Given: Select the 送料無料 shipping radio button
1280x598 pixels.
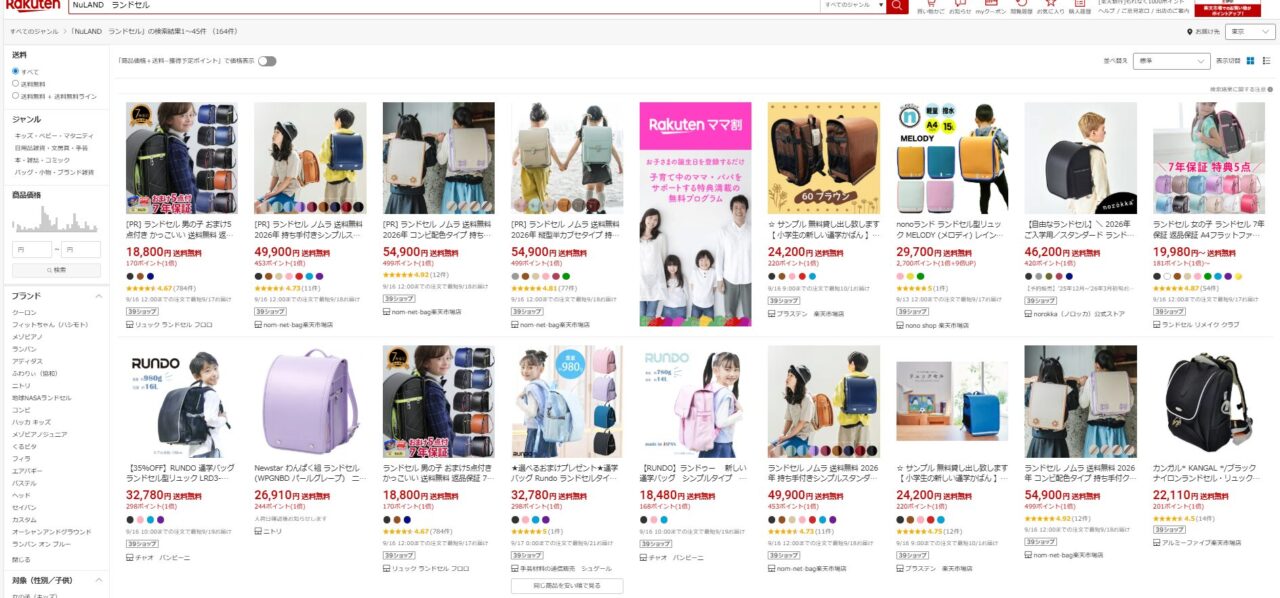Looking at the screenshot, I should coord(16,84).
